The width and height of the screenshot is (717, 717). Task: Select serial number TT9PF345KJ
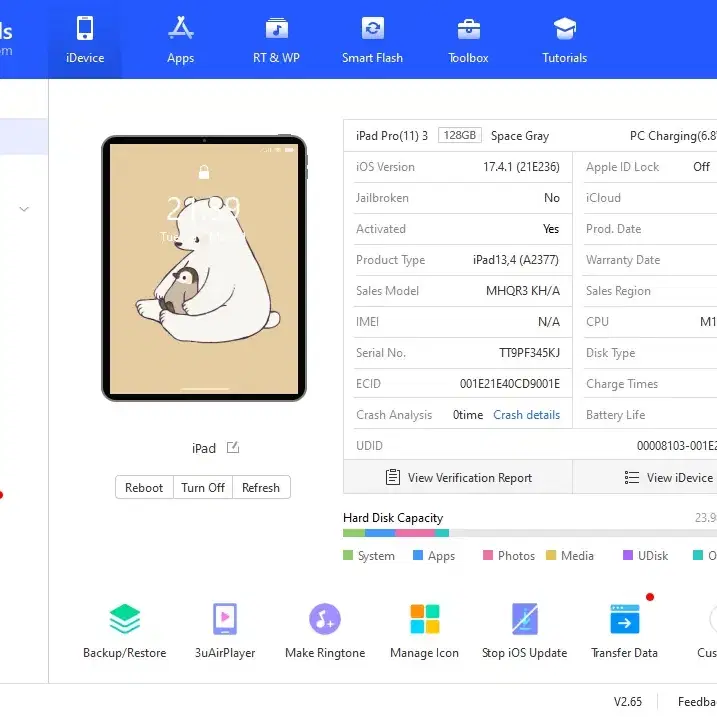pyautogui.click(x=529, y=353)
